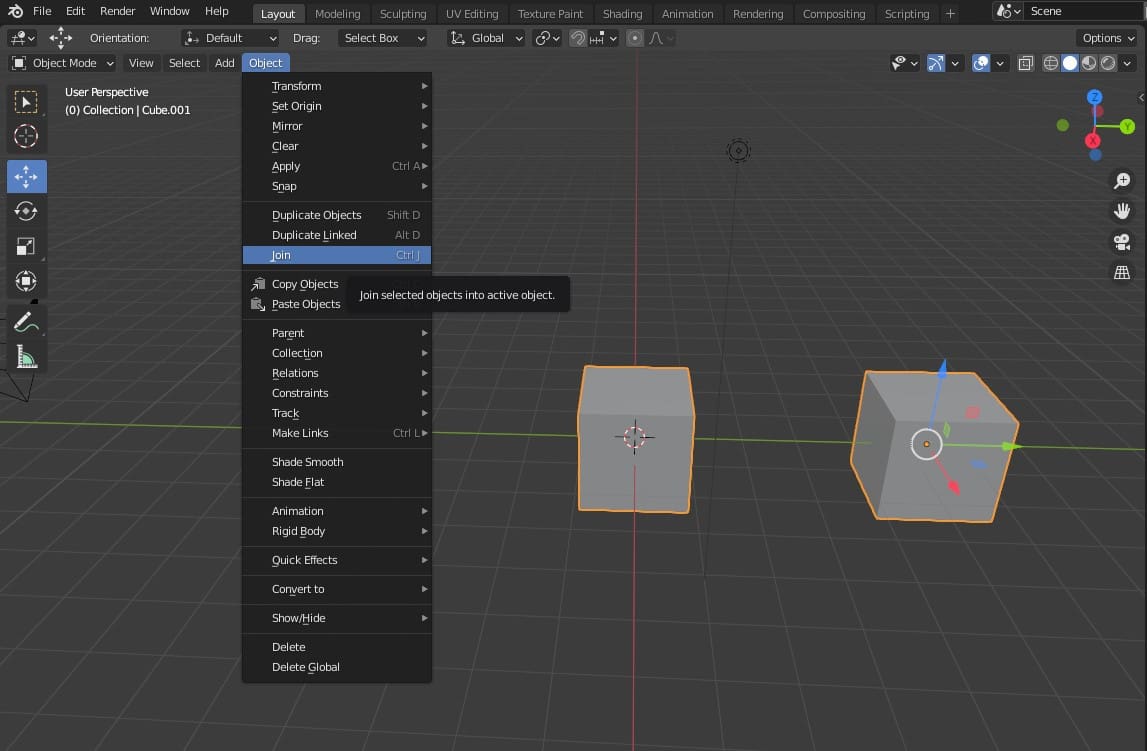Add a workspace with plus icon
The height and width of the screenshot is (751, 1147).
(950, 13)
